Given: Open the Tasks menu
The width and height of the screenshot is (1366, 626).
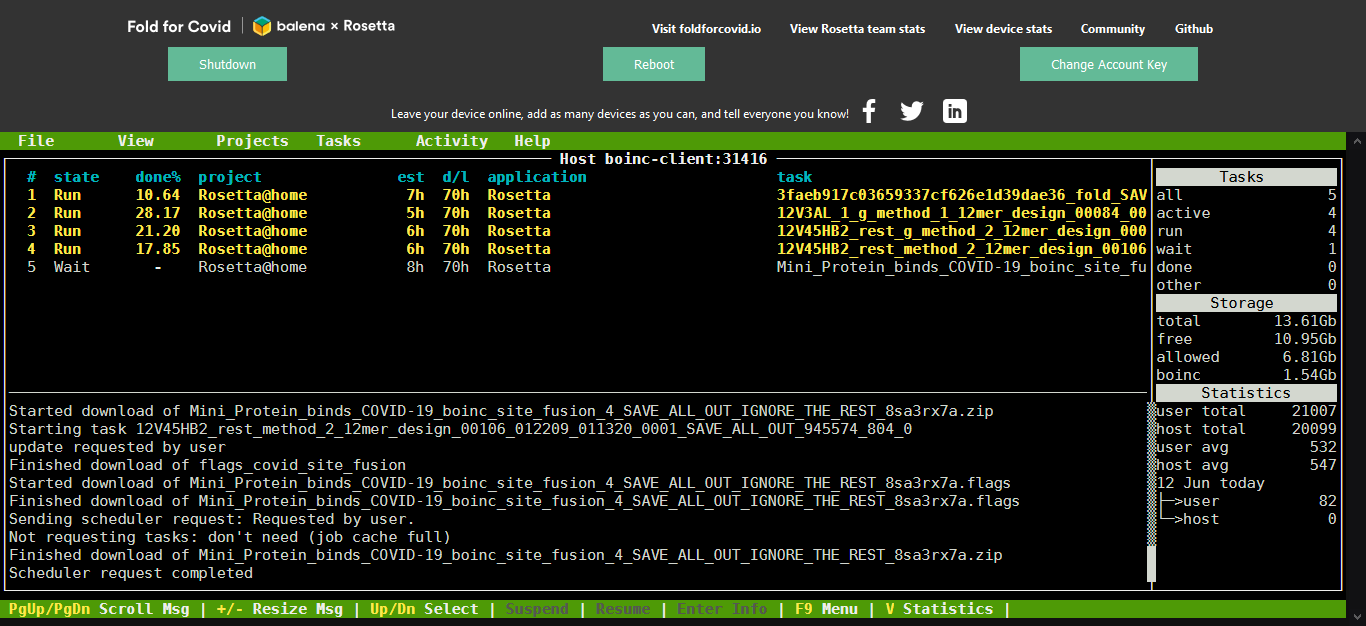Looking at the screenshot, I should pos(338,141).
